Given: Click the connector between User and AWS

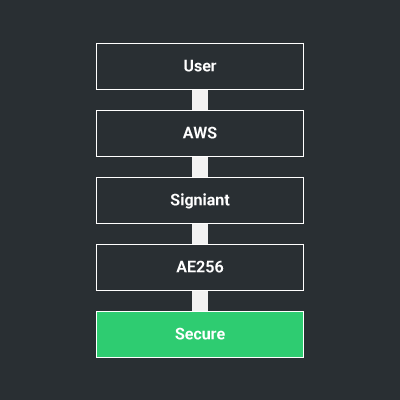Looking at the screenshot, I should point(200,100).
